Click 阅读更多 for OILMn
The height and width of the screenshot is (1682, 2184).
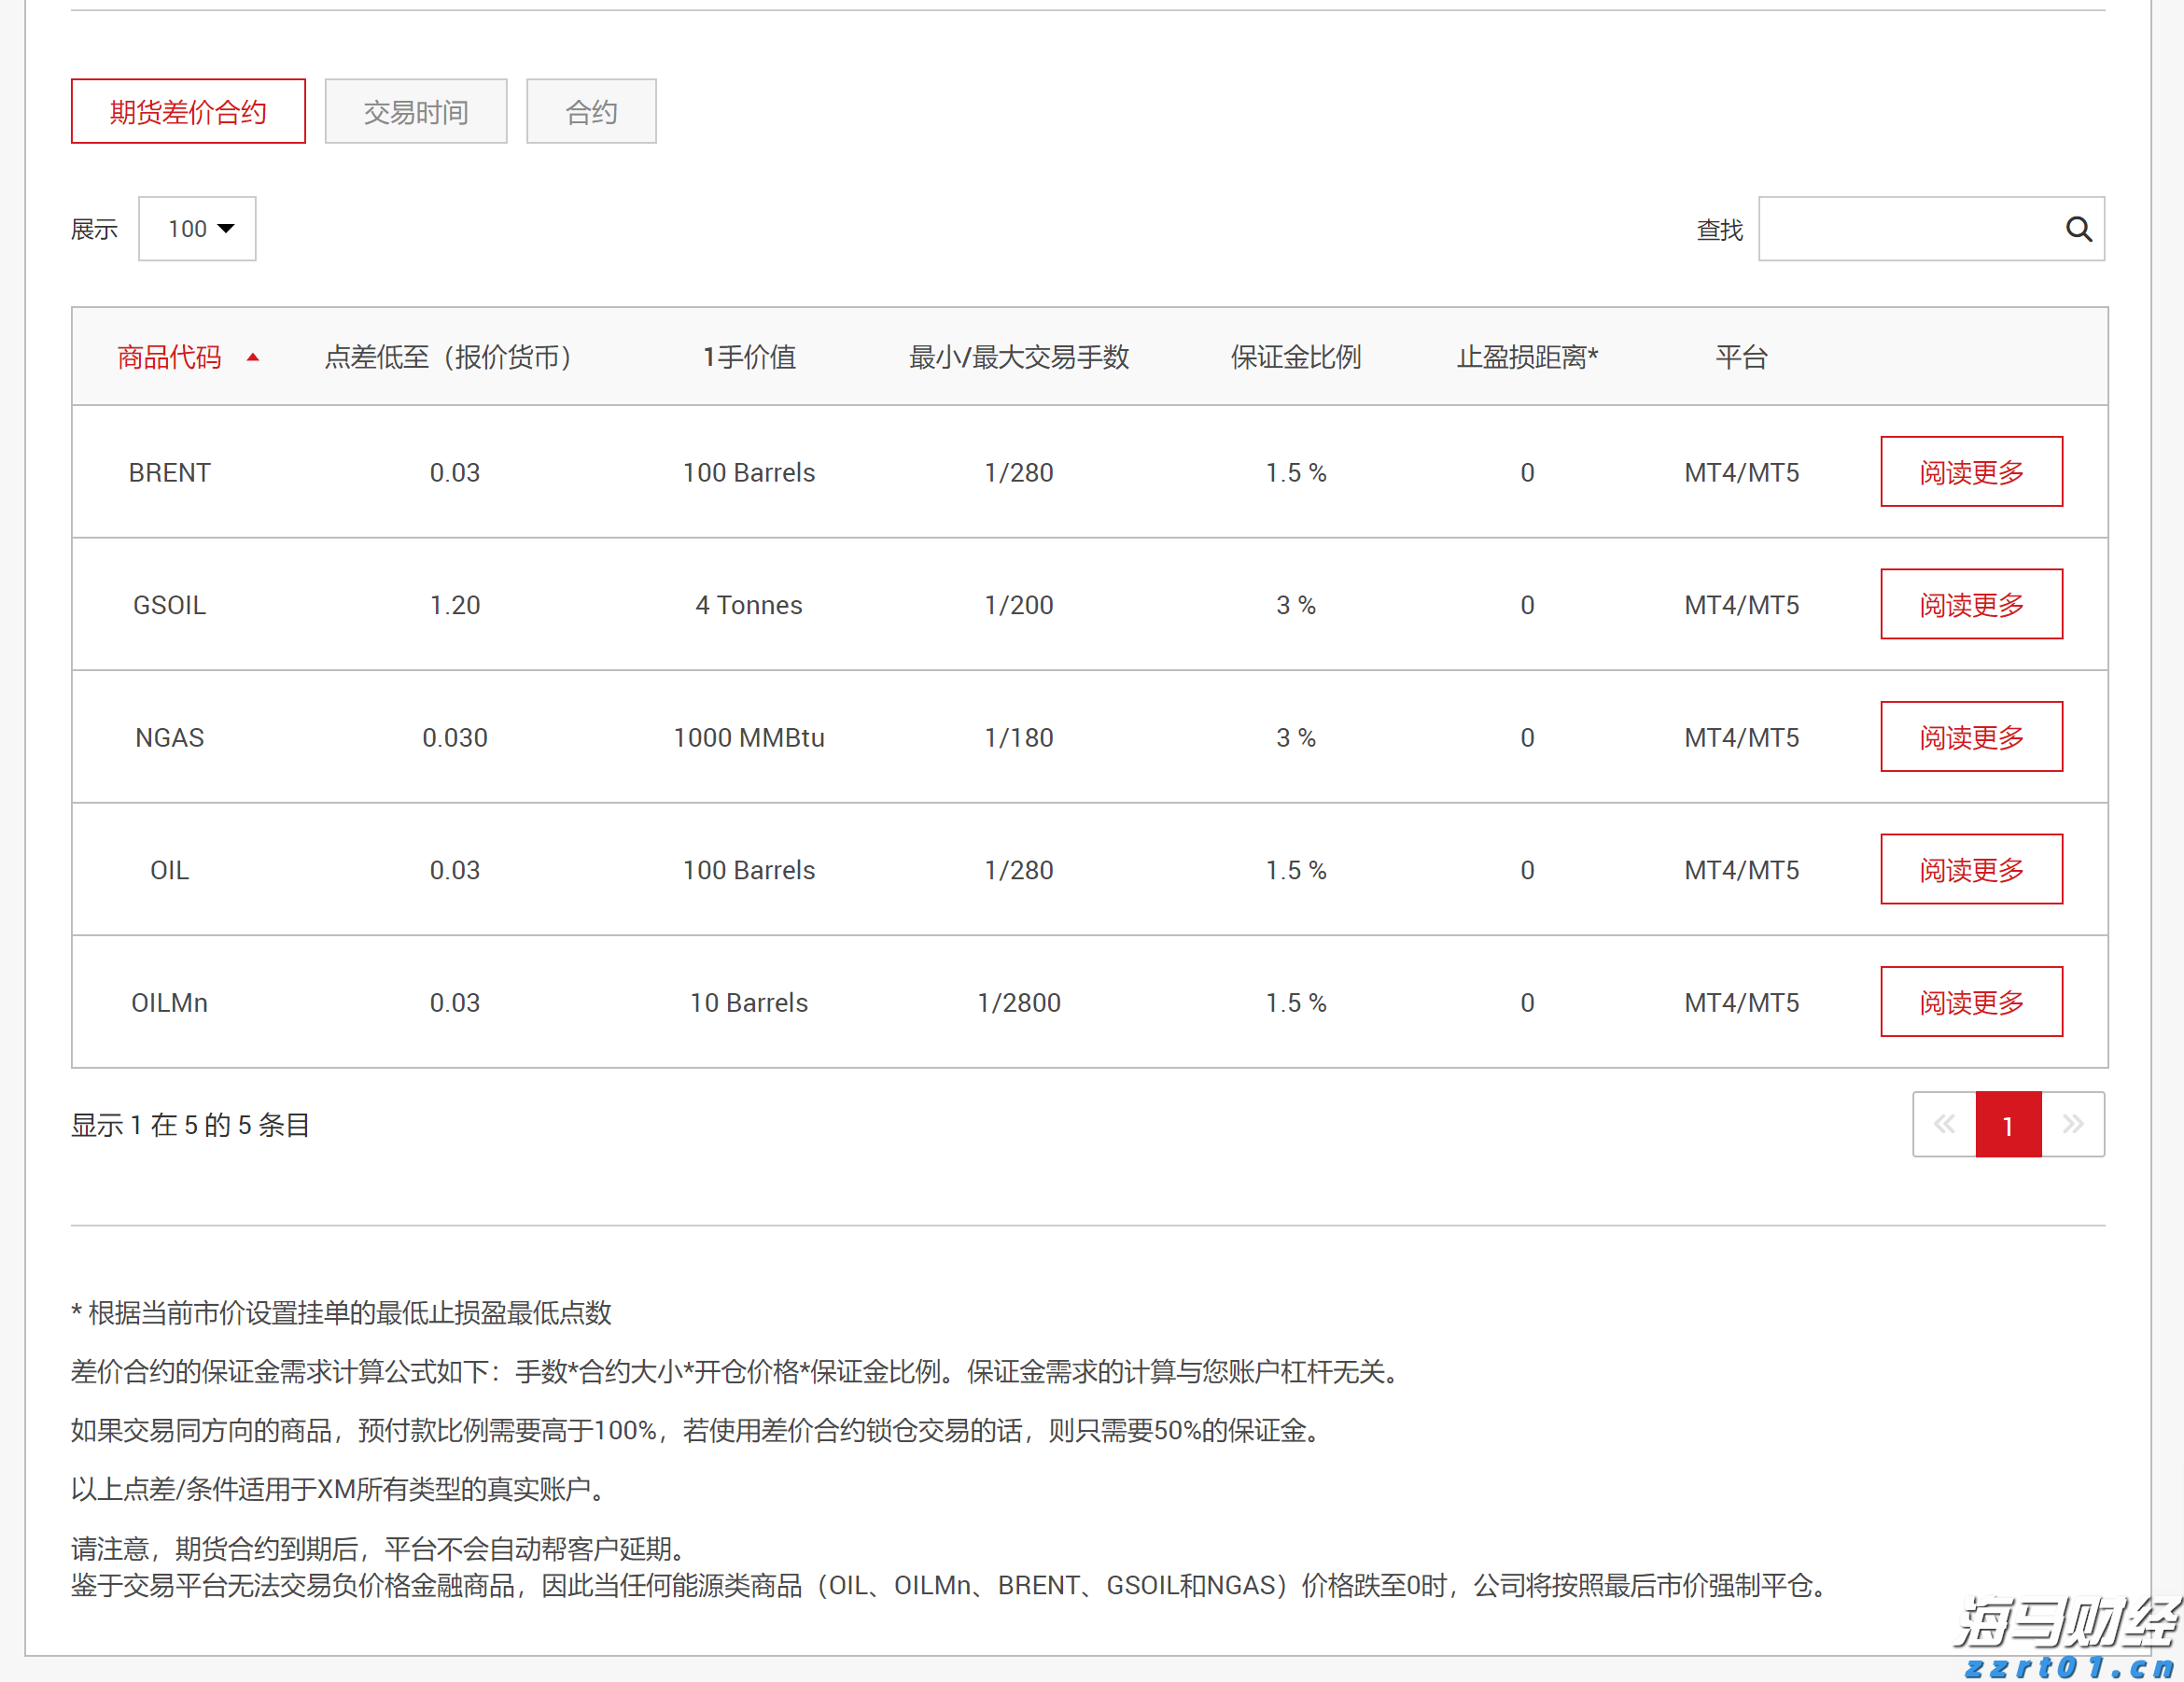pyautogui.click(x=1971, y=1002)
